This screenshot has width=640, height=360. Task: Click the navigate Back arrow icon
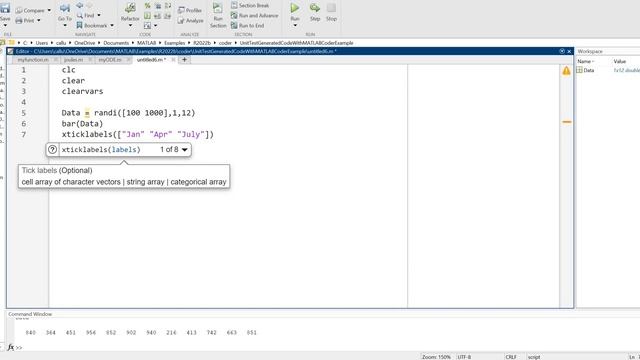click(80, 5)
